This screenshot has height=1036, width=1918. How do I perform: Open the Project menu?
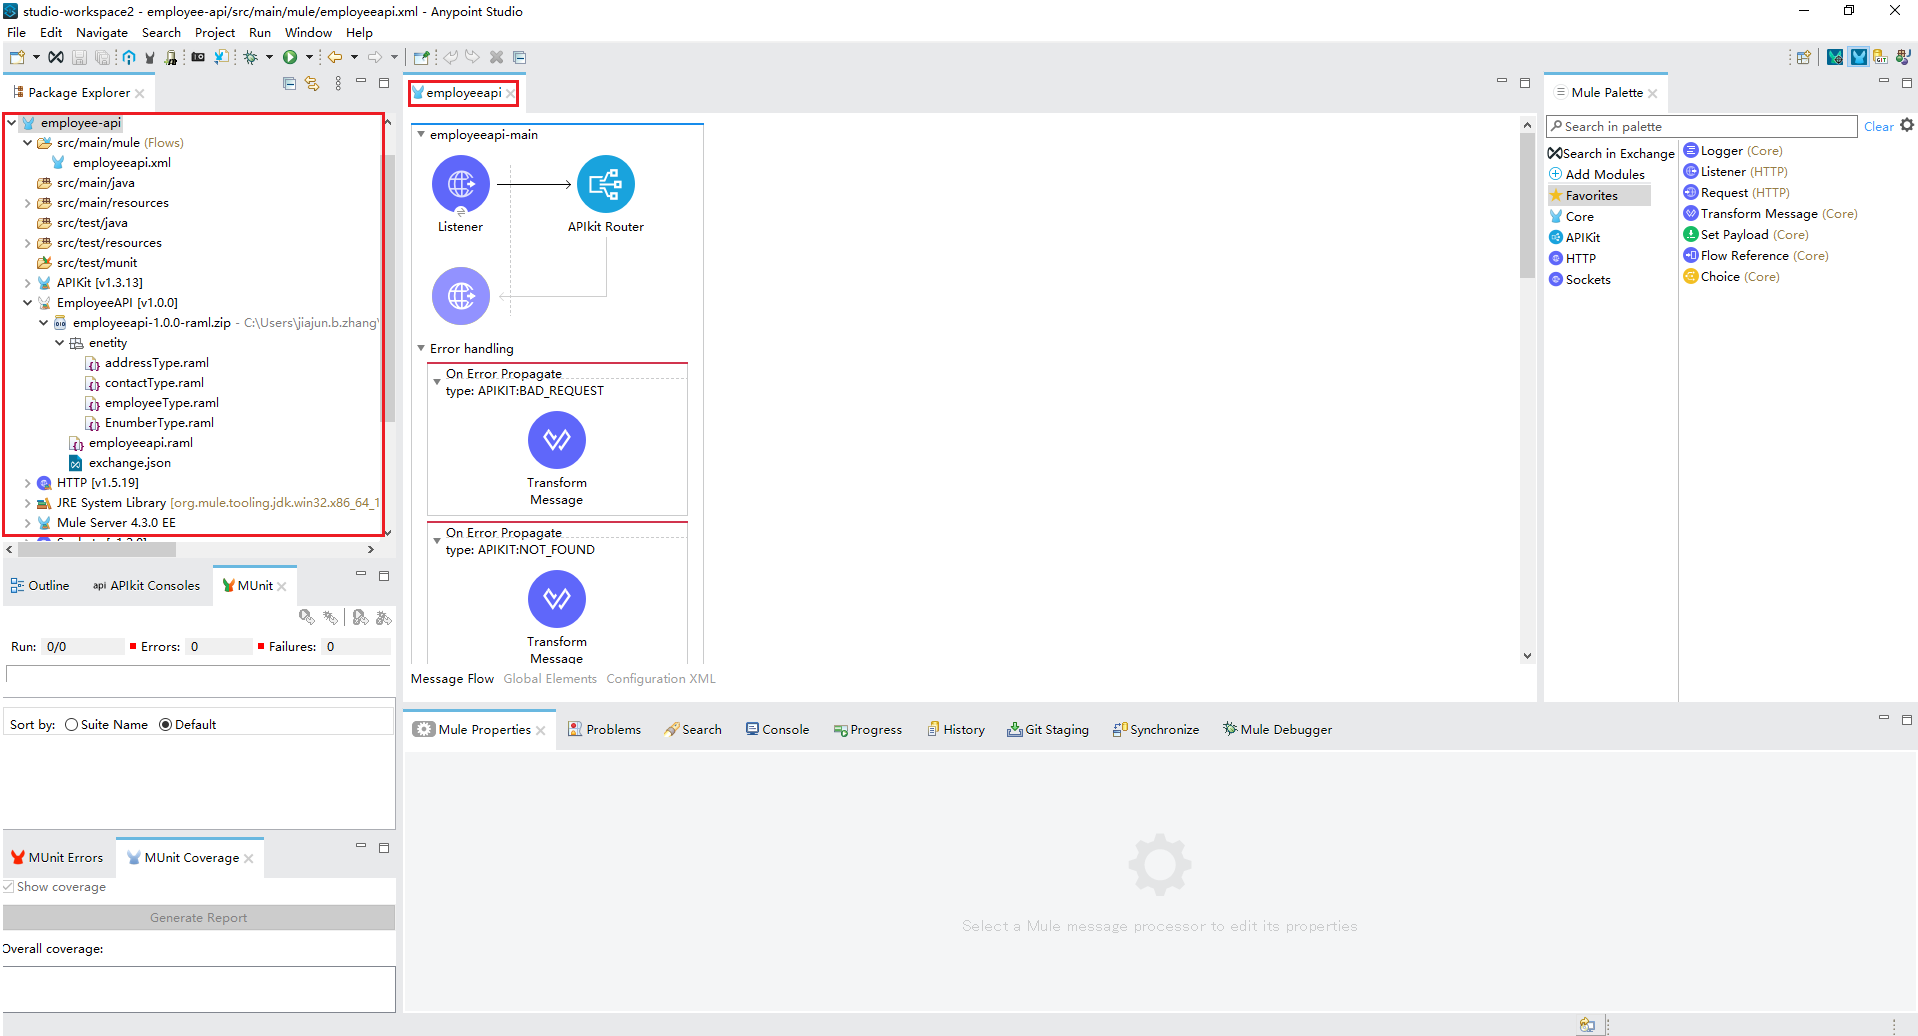click(x=215, y=33)
